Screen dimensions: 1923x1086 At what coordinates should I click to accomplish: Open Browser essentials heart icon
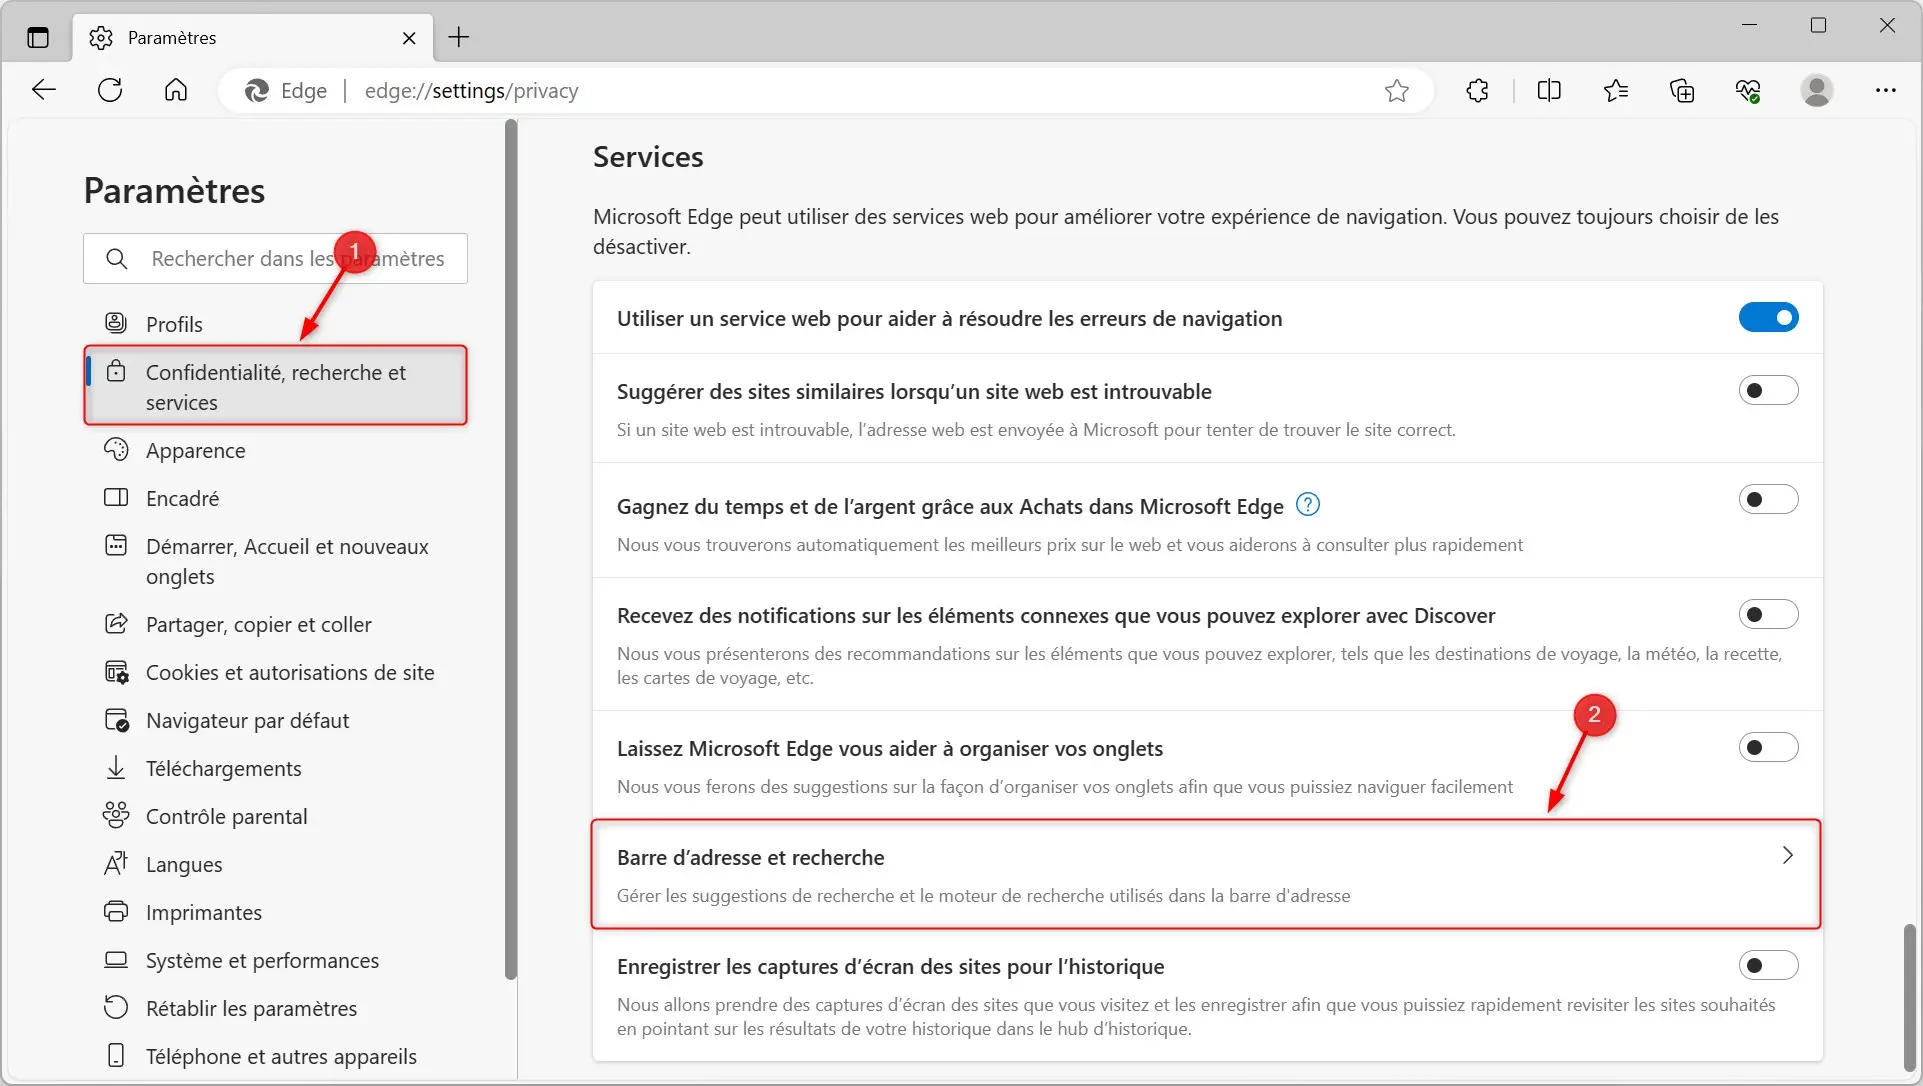tap(1748, 91)
